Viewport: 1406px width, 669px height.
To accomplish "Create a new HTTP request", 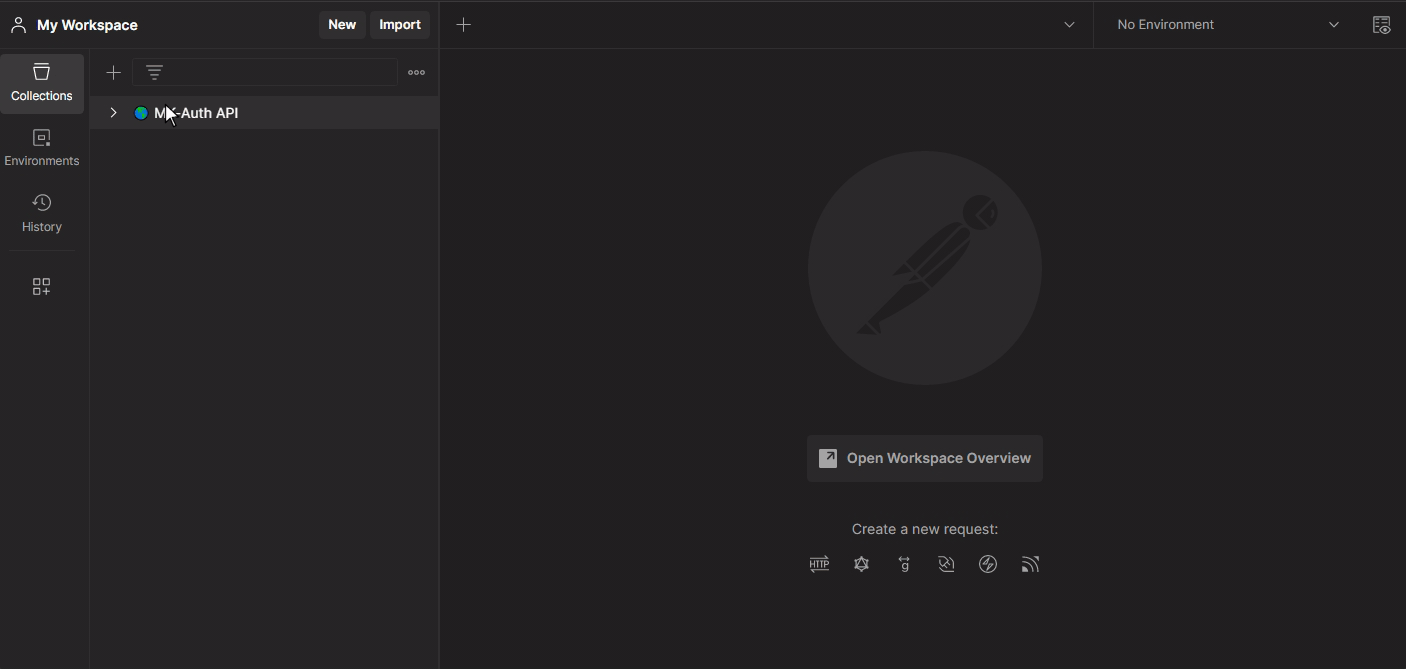I will pos(819,565).
